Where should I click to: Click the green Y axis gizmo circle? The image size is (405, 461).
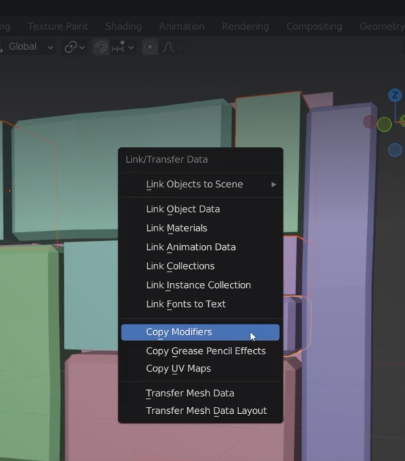pyautogui.click(x=384, y=124)
